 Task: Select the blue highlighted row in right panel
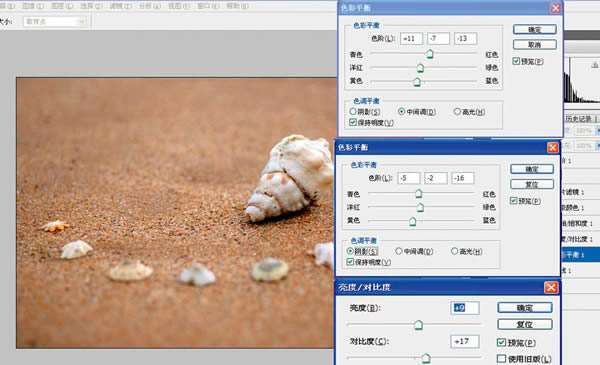point(580,254)
